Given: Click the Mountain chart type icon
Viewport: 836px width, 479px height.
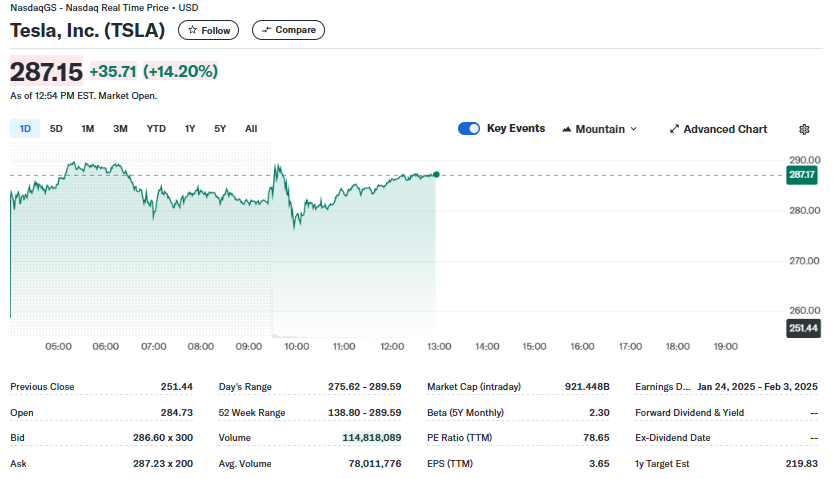Looking at the screenshot, I should [x=567, y=129].
